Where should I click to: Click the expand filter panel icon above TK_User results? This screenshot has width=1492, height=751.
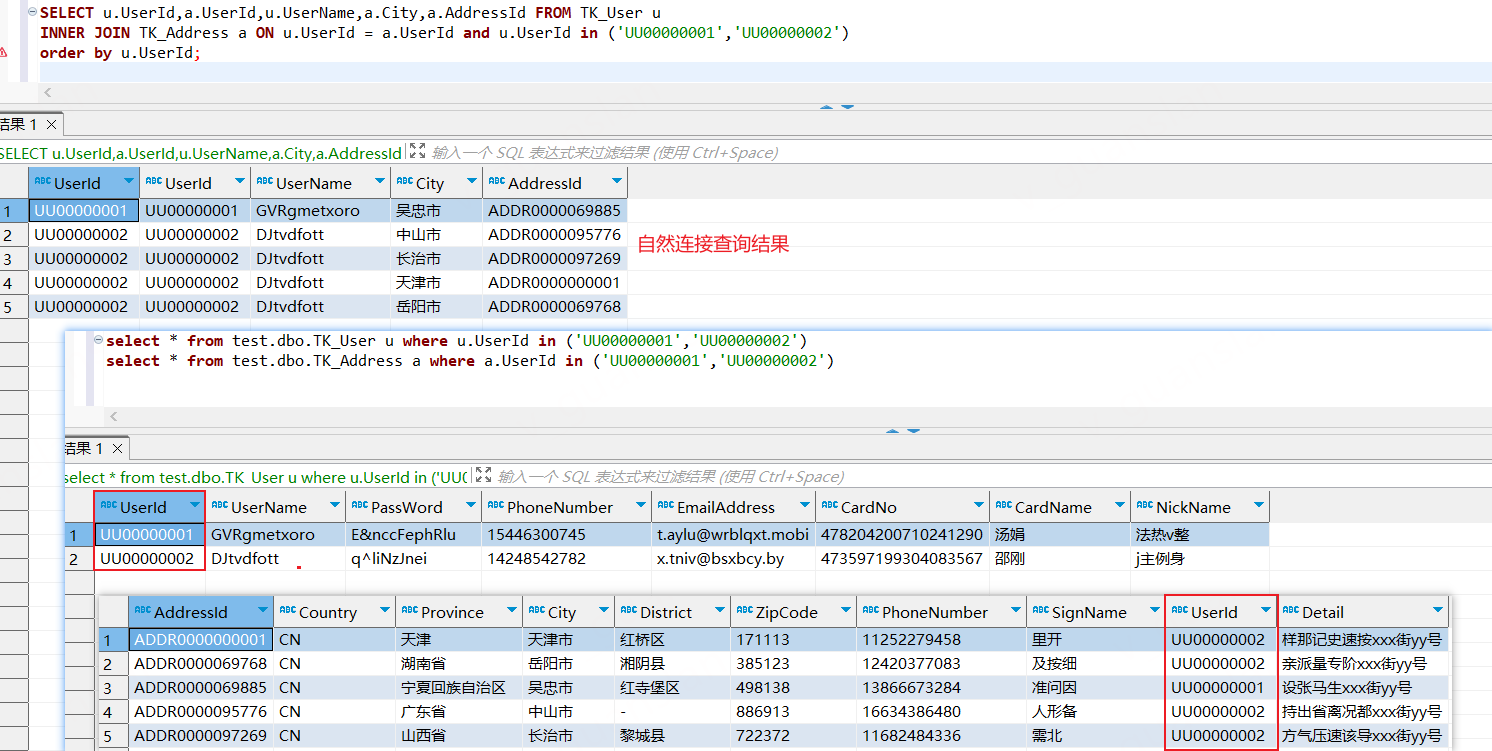tap(483, 476)
